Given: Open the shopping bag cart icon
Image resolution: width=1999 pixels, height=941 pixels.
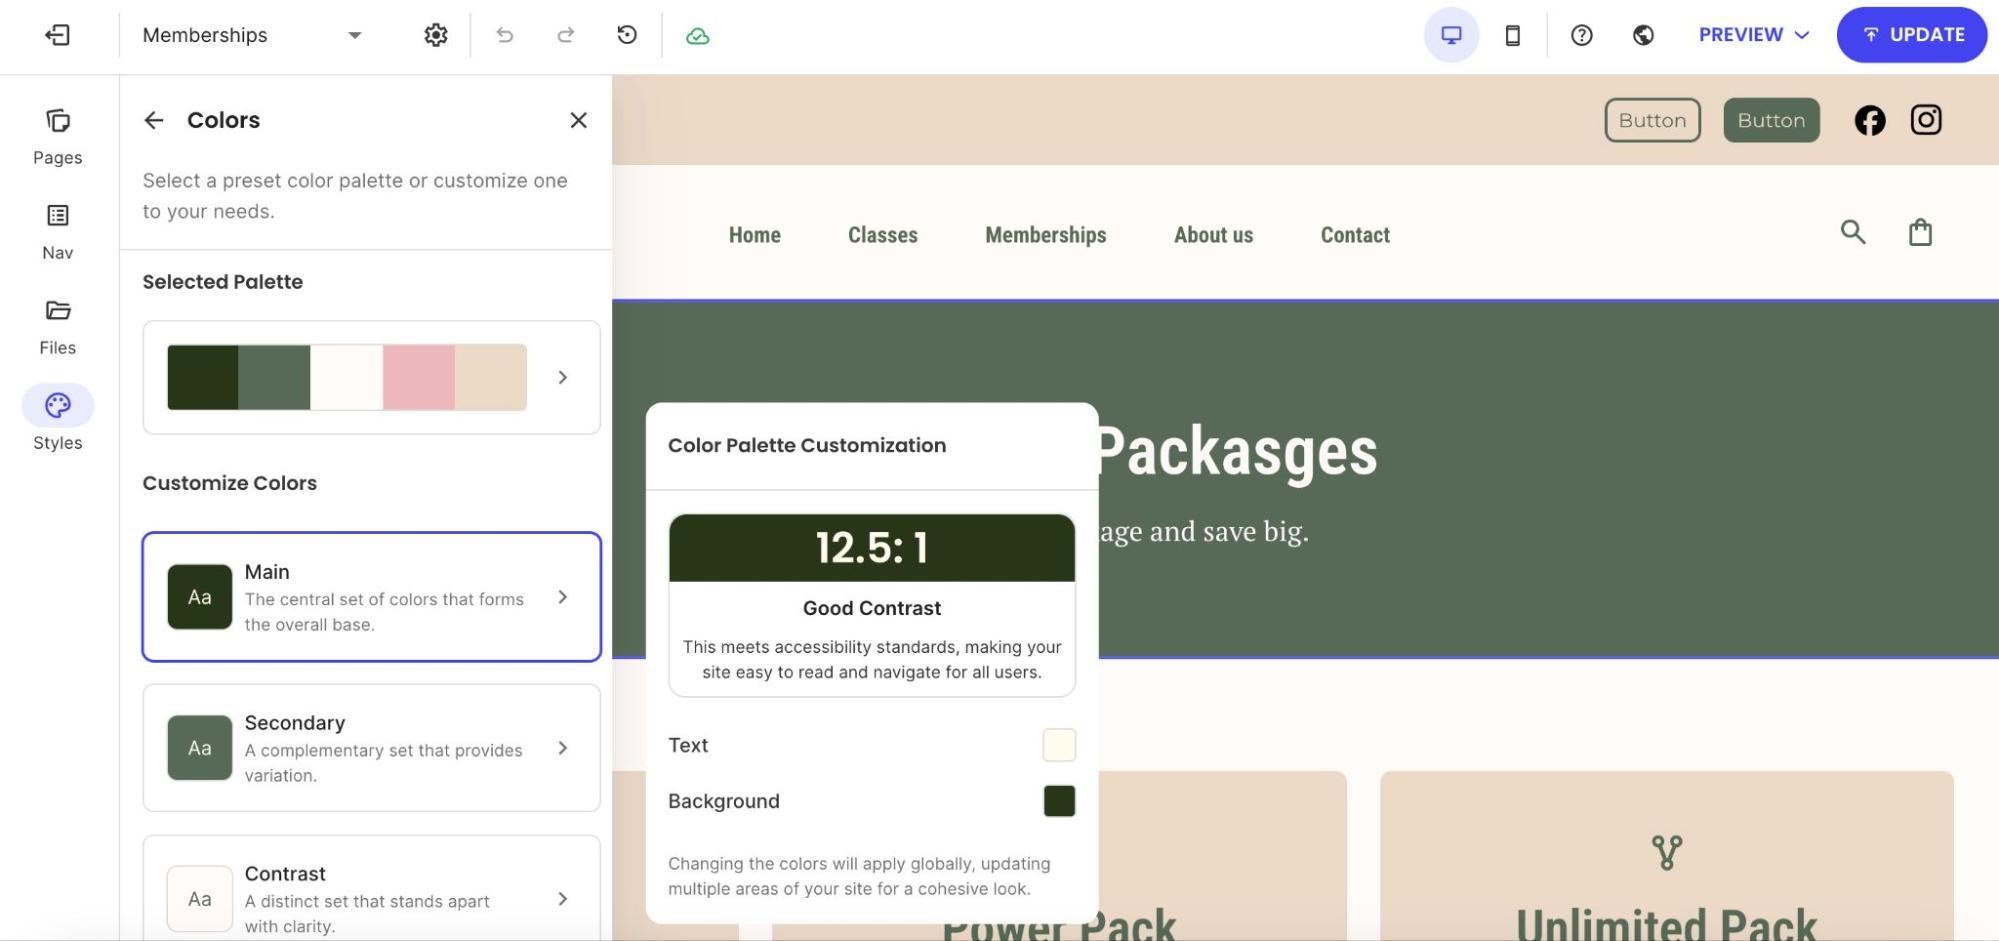Looking at the screenshot, I should [1920, 232].
